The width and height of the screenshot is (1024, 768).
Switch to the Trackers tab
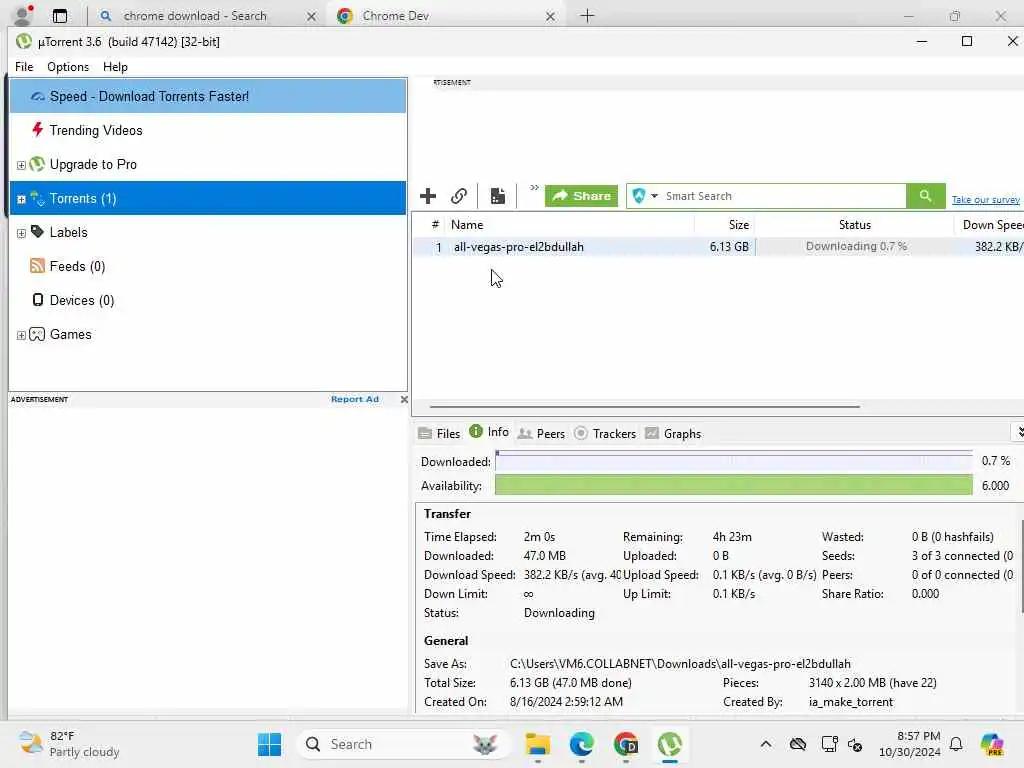coord(605,434)
